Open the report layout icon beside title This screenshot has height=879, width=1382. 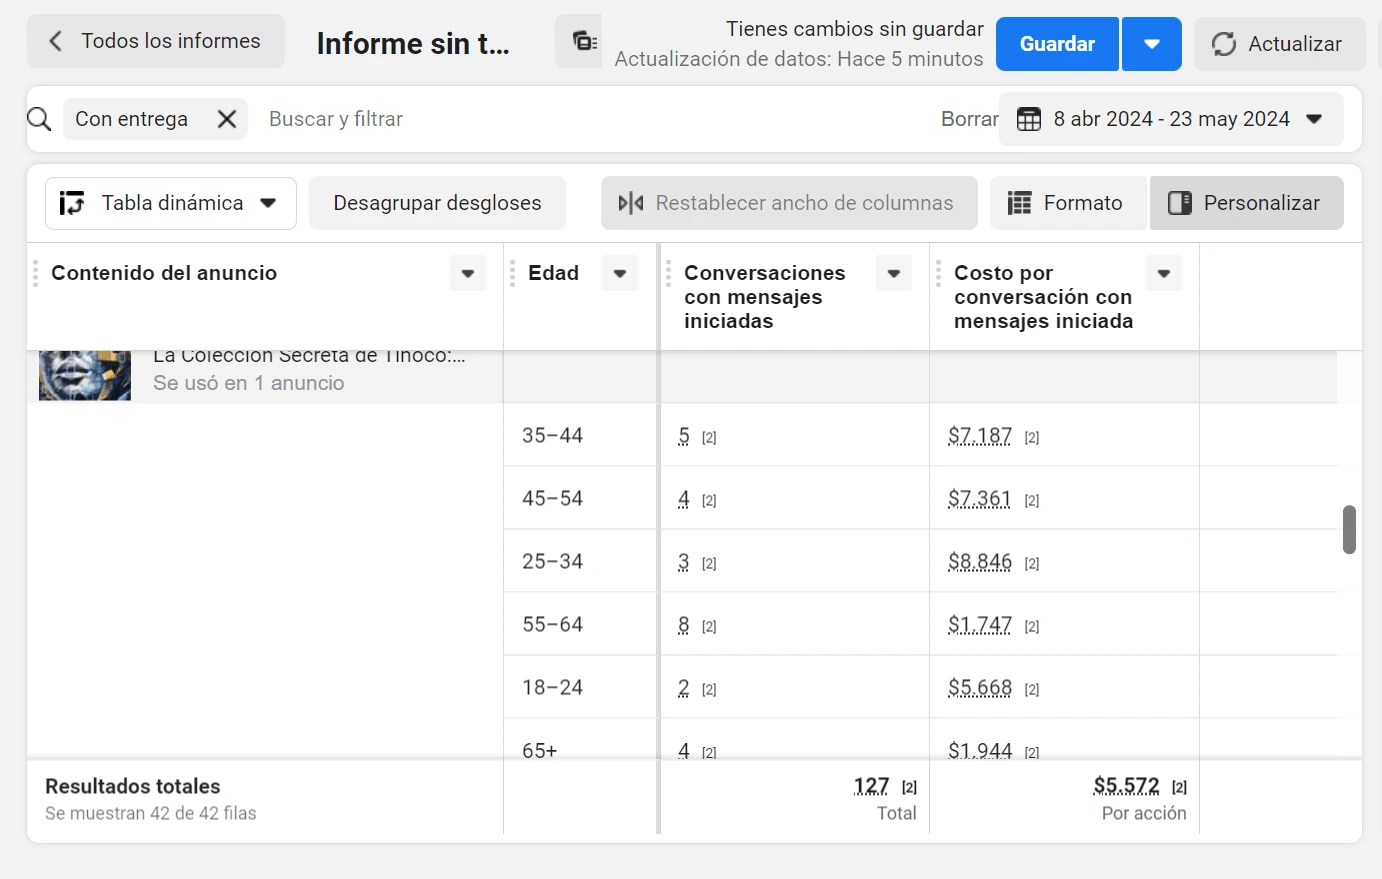point(584,41)
